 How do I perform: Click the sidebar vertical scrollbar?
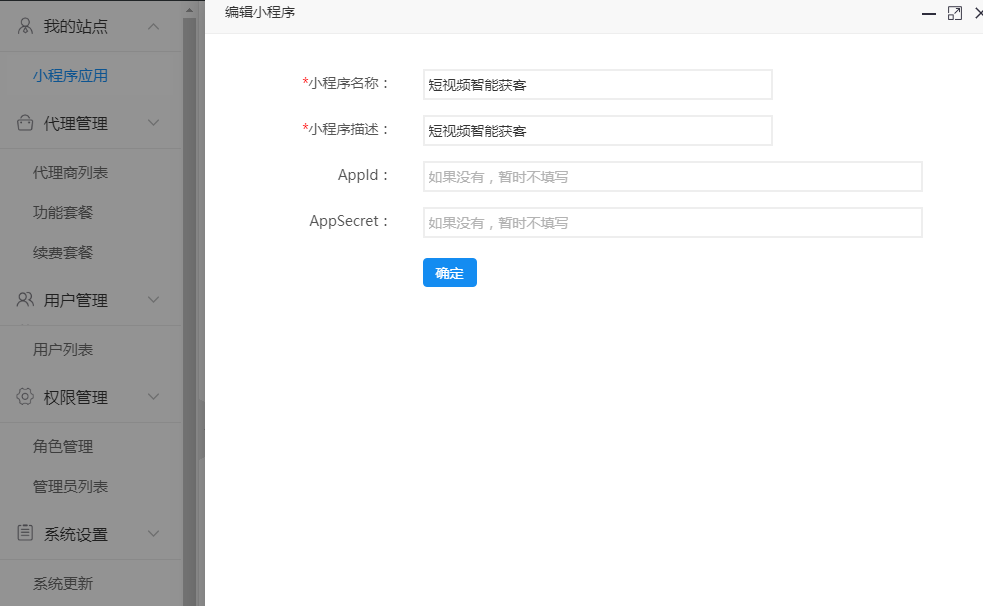pyautogui.click(x=189, y=310)
